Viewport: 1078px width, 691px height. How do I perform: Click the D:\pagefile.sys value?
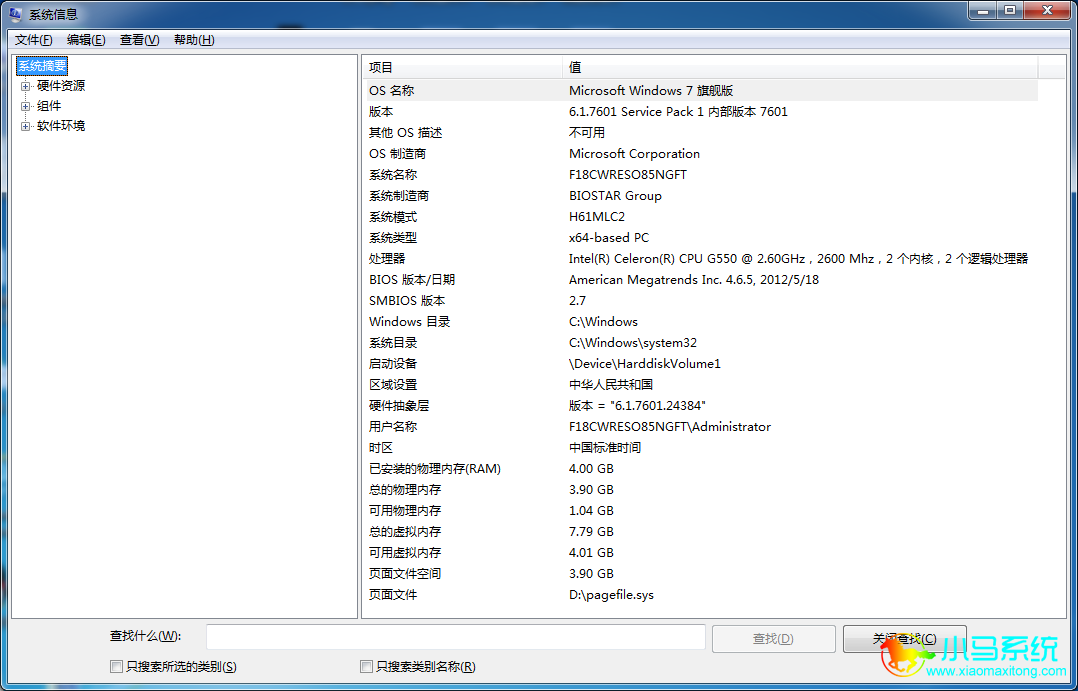(x=612, y=595)
